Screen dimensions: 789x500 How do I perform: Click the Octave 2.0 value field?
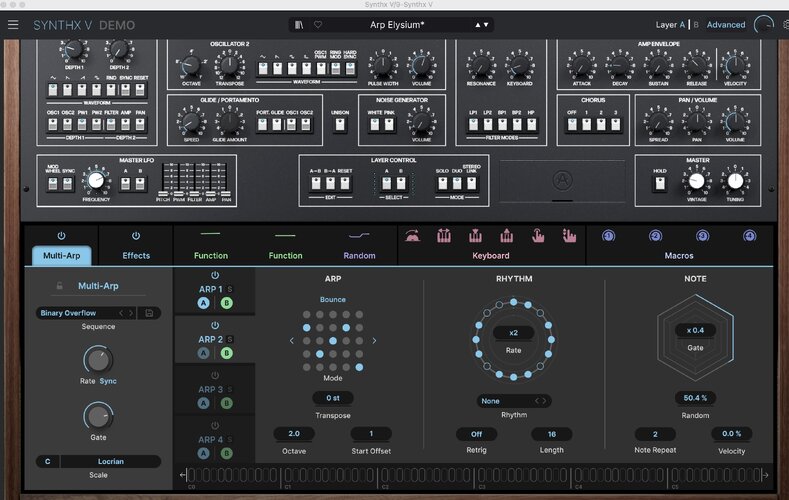pyautogui.click(x=294, y=434)
